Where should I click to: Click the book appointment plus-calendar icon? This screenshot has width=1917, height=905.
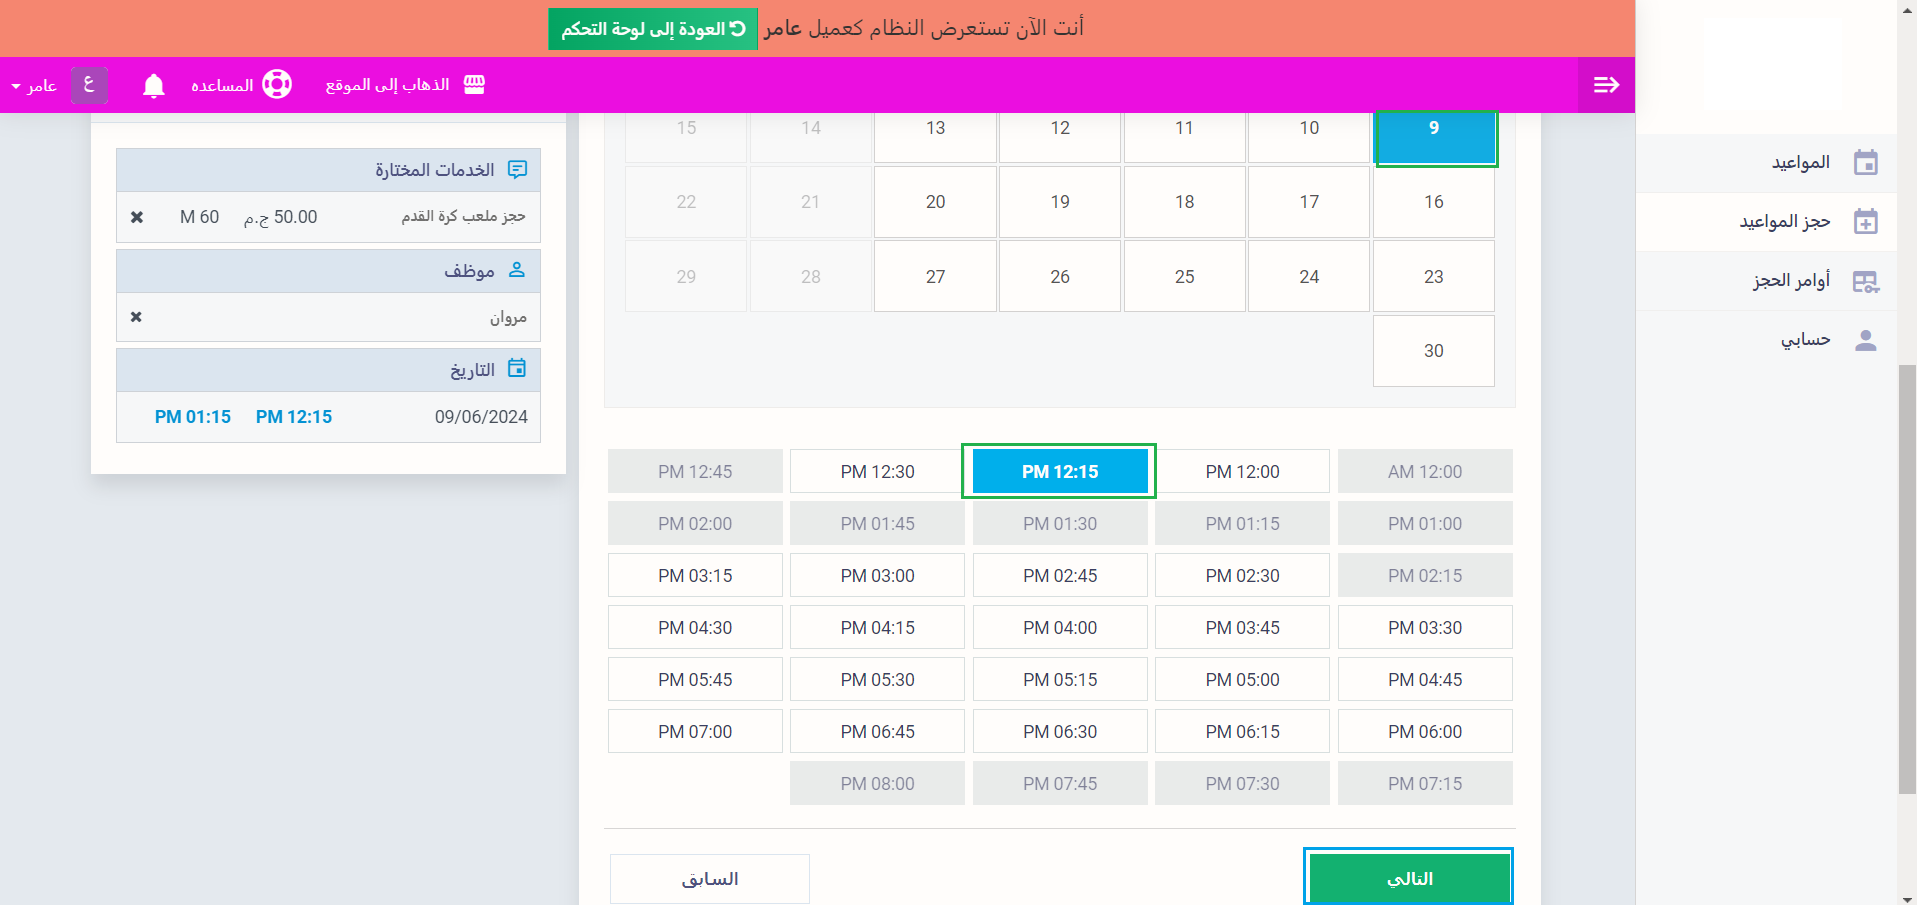coord(1865,222)
